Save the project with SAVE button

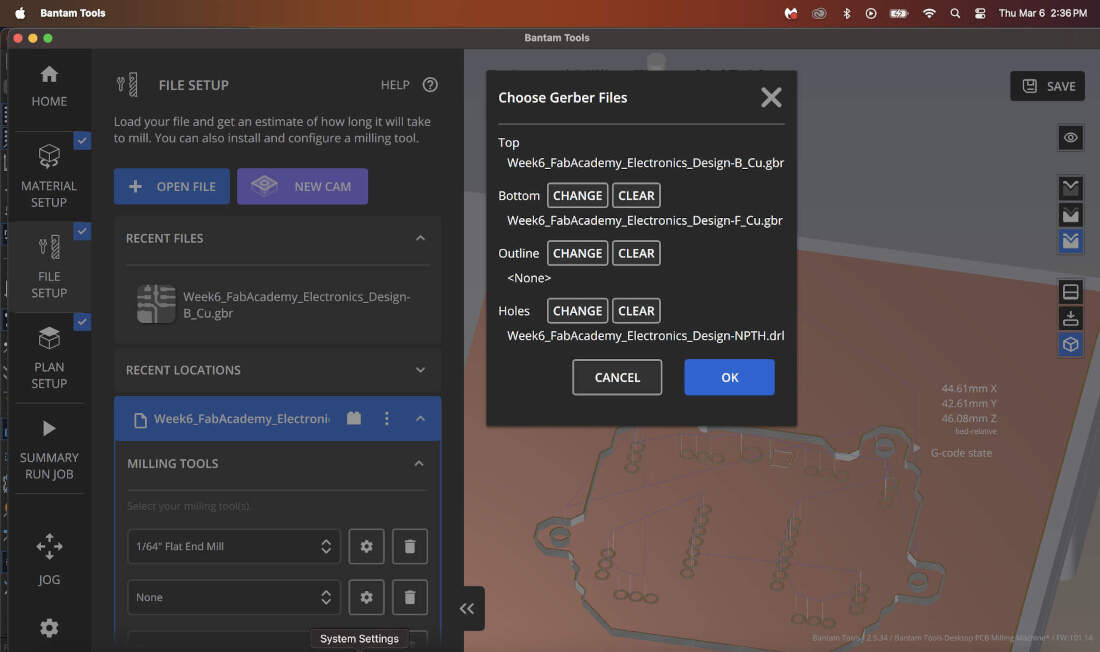[x=1047, y=86]
